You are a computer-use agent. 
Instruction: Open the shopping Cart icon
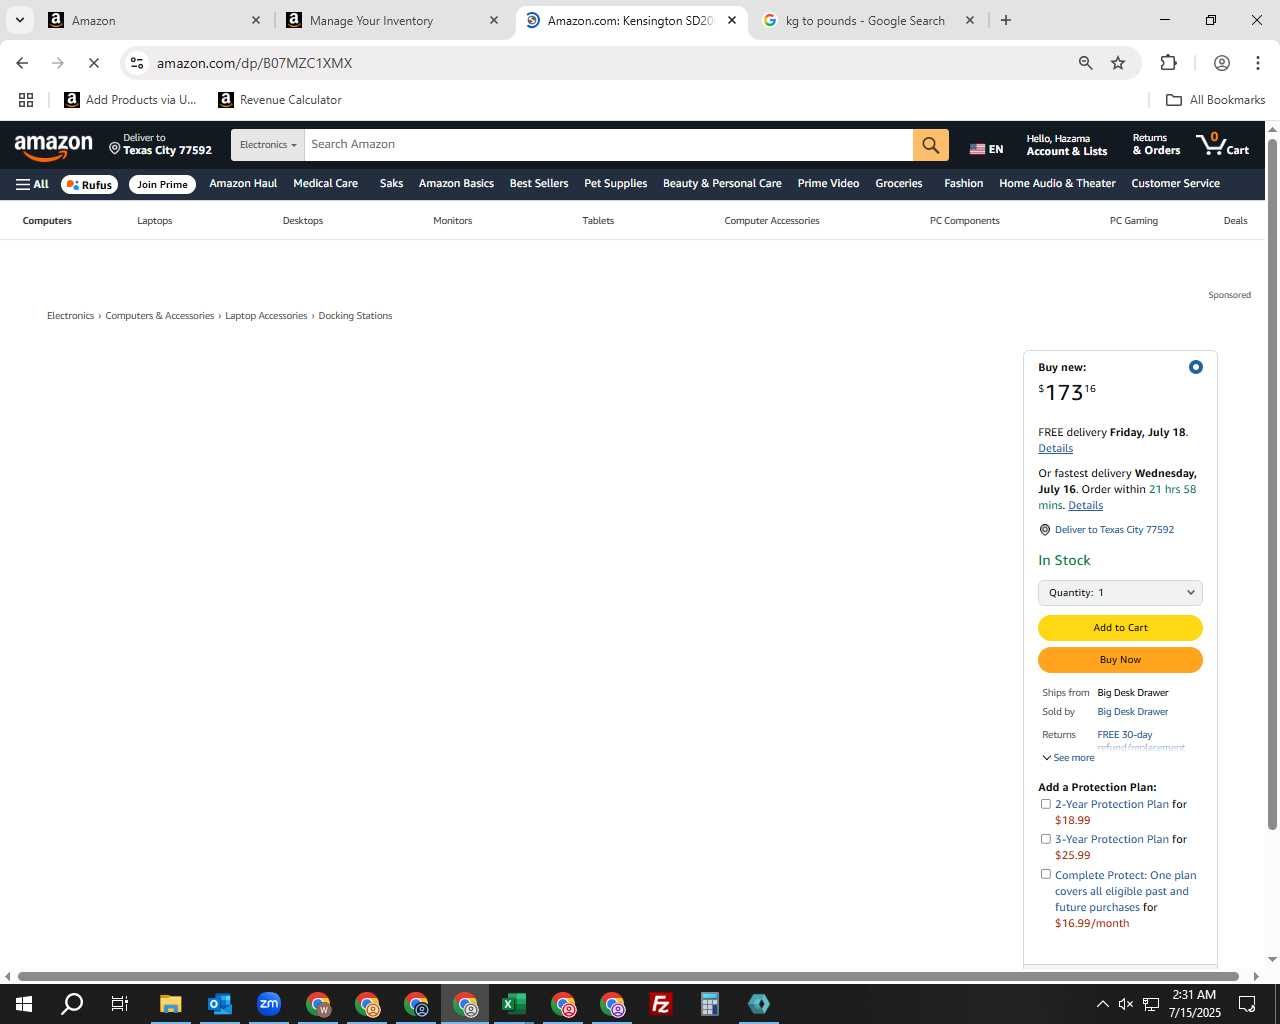pos(1222,145)
